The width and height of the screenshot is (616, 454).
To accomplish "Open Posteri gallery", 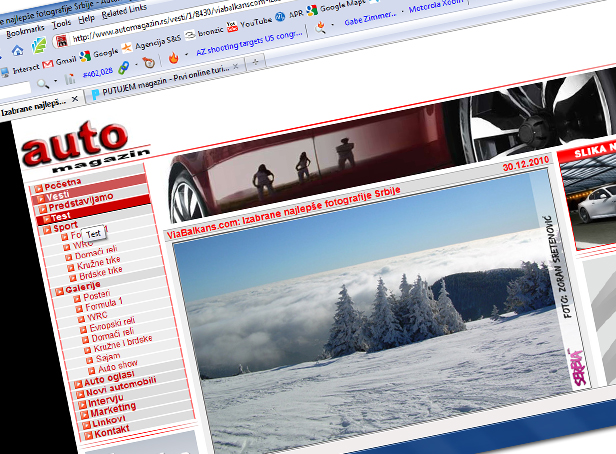I will 97,295.
